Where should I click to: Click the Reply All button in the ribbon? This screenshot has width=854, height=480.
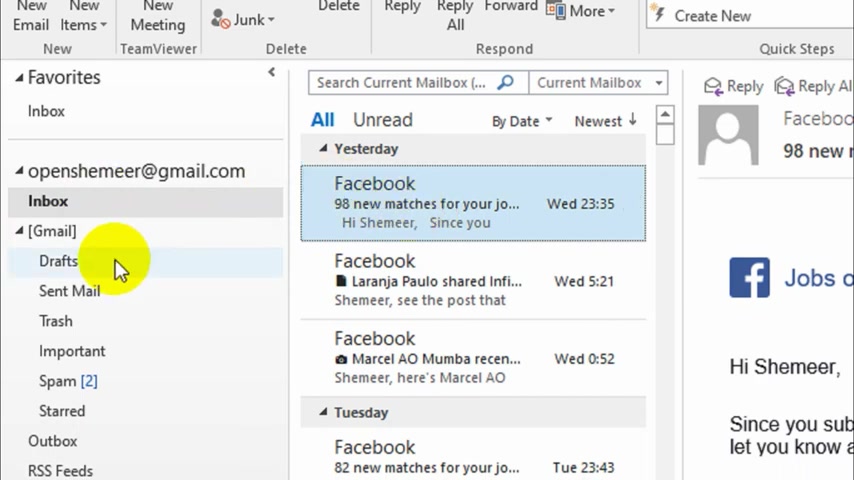[455, 15]
